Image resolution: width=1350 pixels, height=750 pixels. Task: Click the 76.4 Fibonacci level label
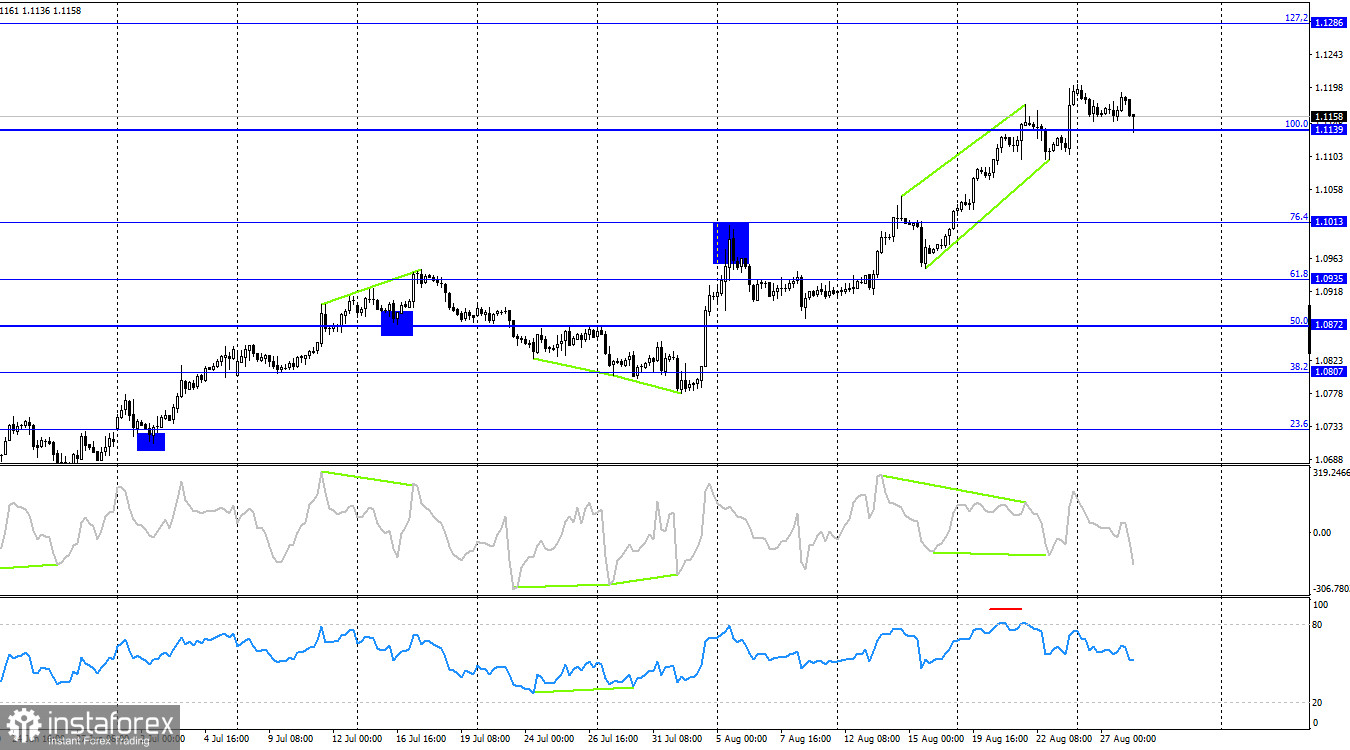coord(1299,217)
